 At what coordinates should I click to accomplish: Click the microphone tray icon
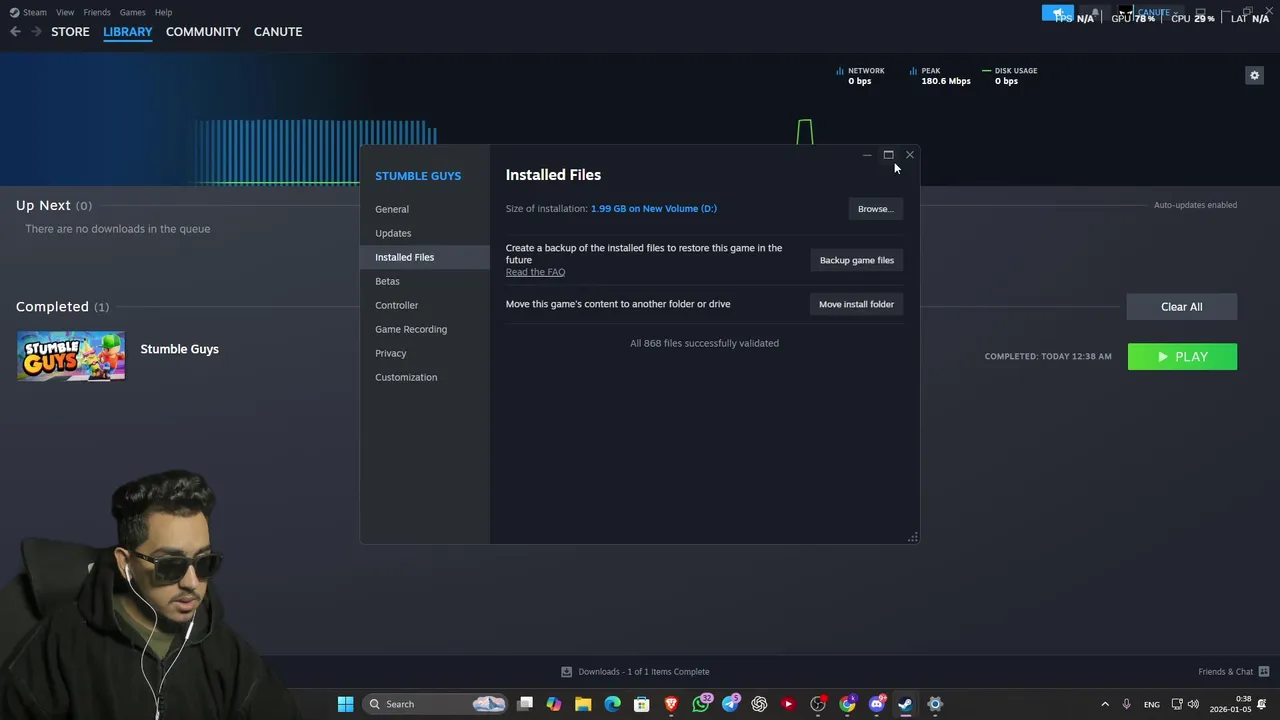(x=1127, y=704)
